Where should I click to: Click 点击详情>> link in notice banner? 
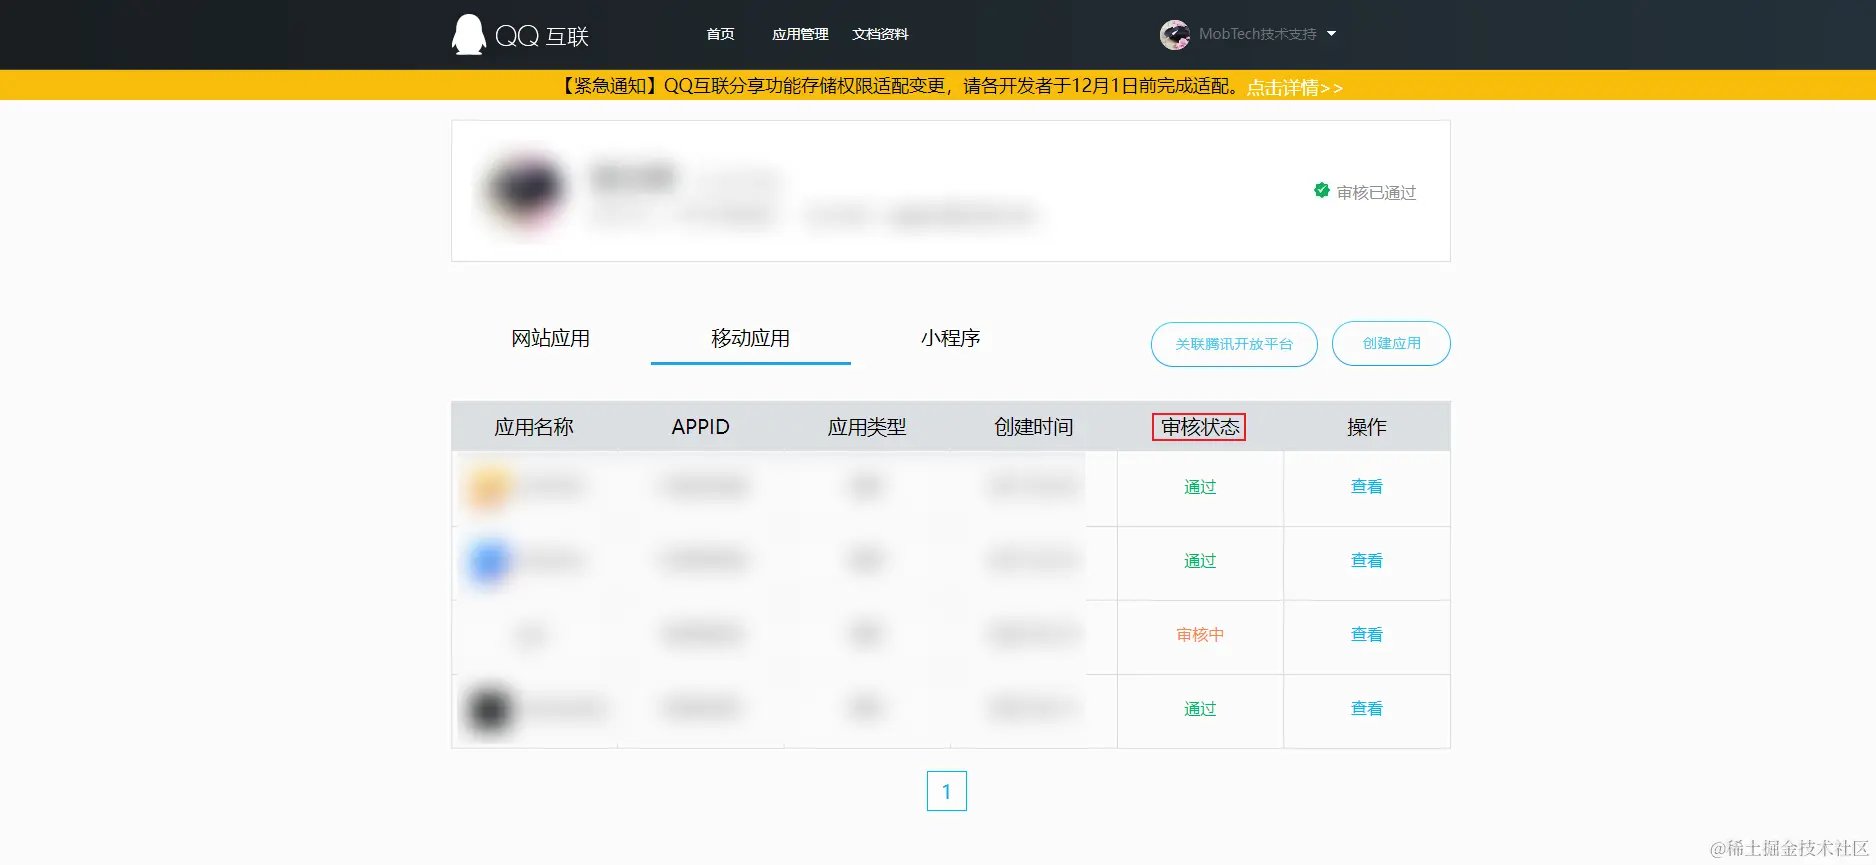(x=1294, y=88)
